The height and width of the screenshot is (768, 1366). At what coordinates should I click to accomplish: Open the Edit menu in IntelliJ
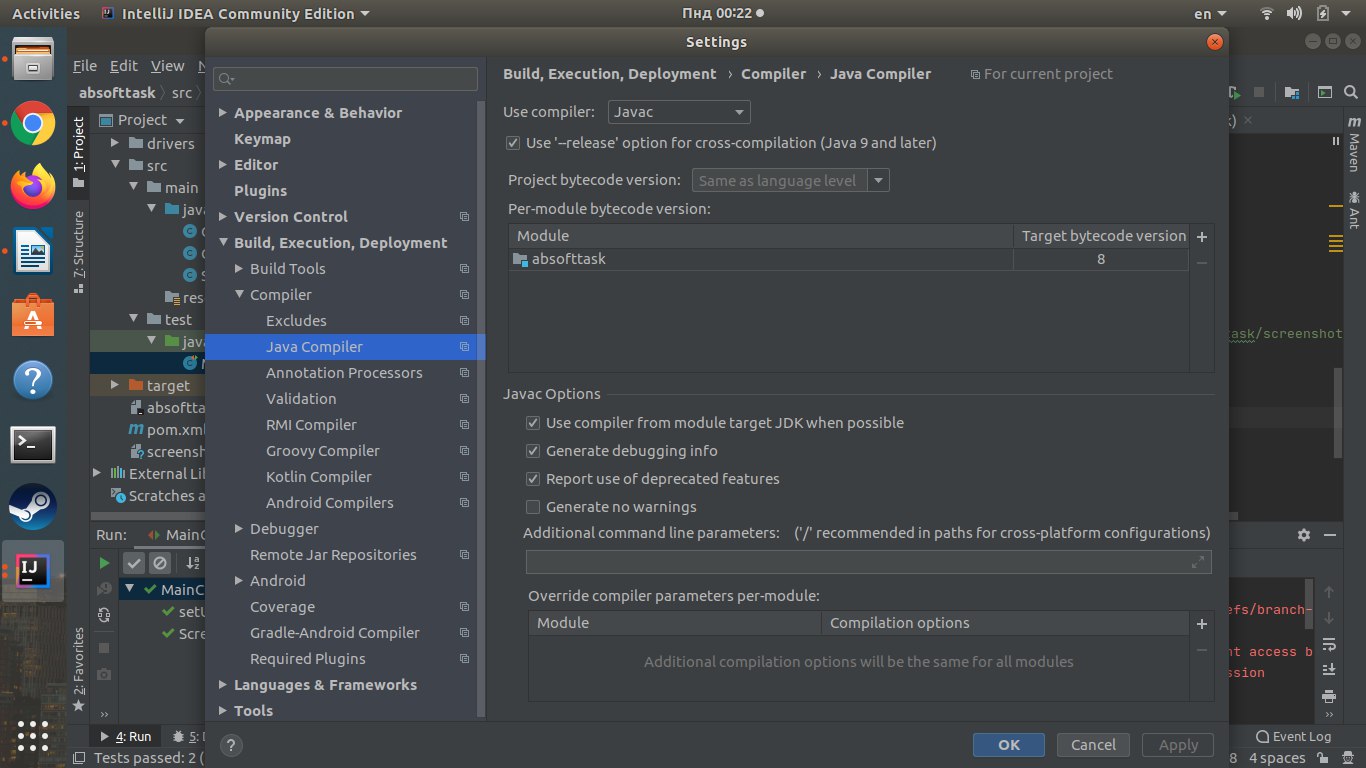click(x=124, y=66)
